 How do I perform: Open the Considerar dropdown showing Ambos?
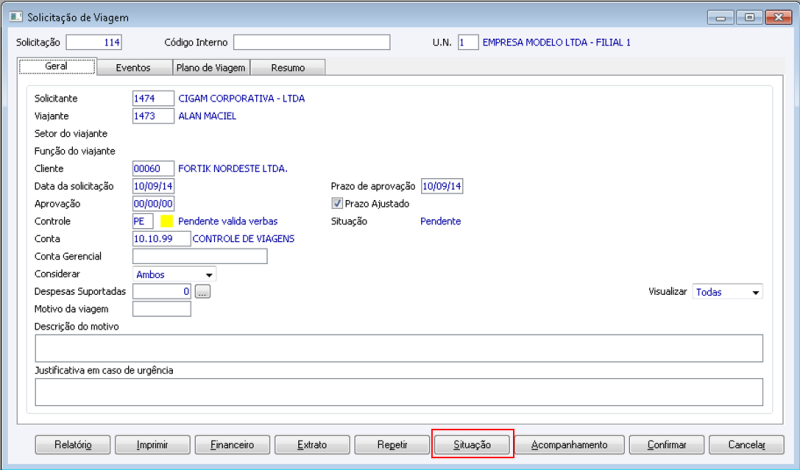coord(174,274)
